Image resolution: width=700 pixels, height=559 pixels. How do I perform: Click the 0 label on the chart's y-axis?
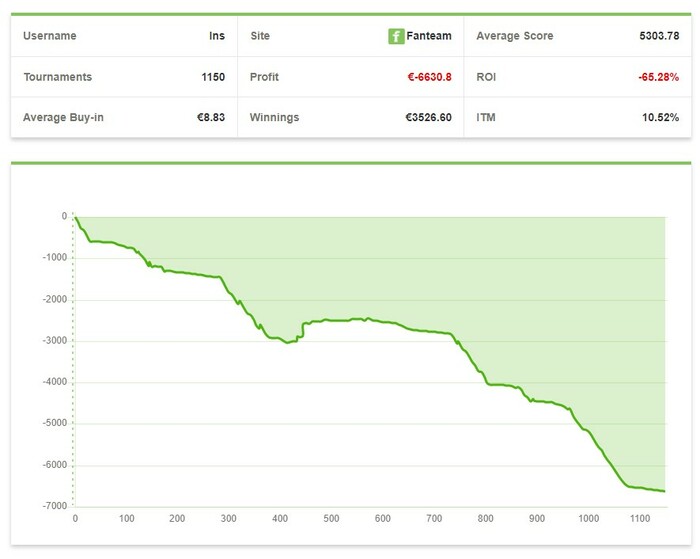pos(64,216)
